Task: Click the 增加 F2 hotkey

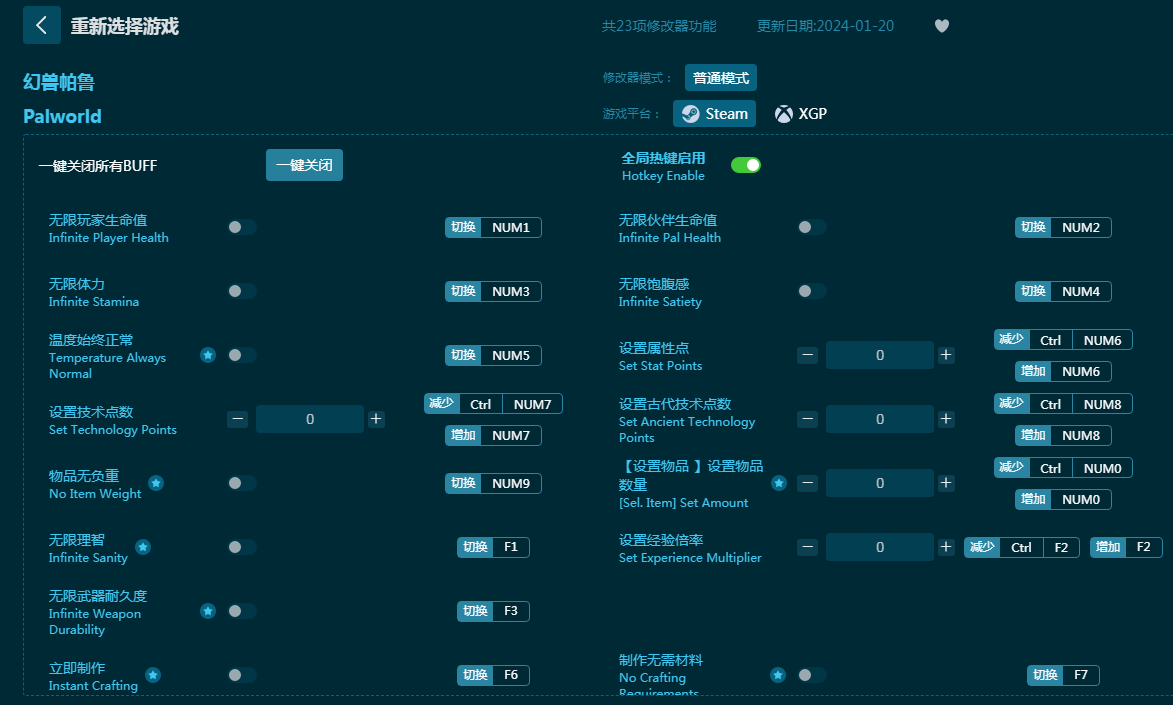Action: point(1126,547)
